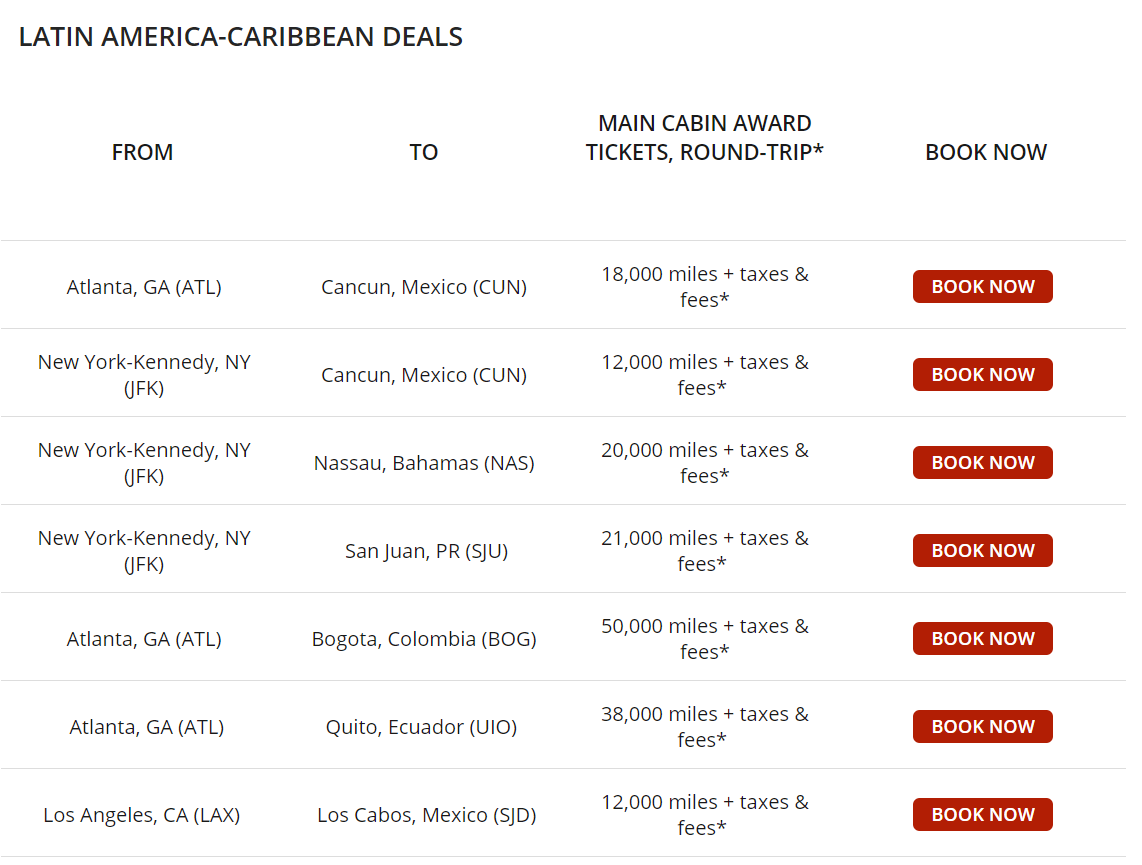The width and height of the screenshot is (1142, 865).
Task: Click the San Juan, PR (SJU) cell
Action: click(426, 551)
